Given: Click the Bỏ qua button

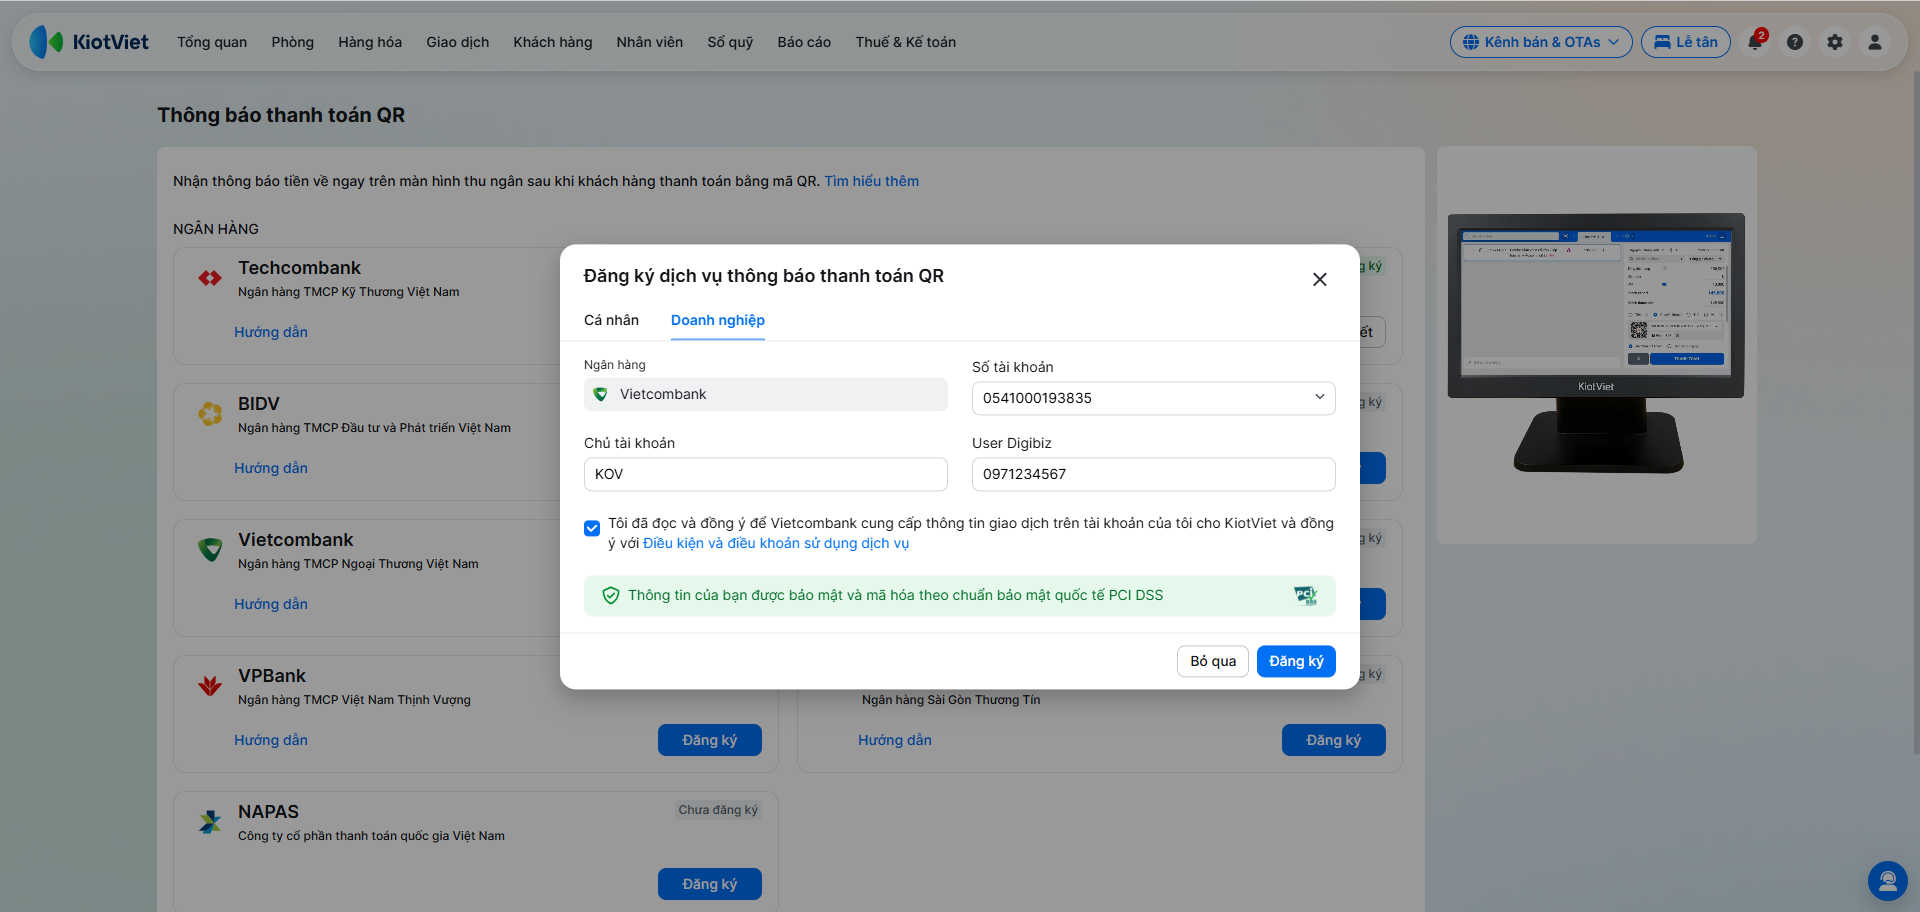Looking at the screenshot, I should tap(1213, 661).
